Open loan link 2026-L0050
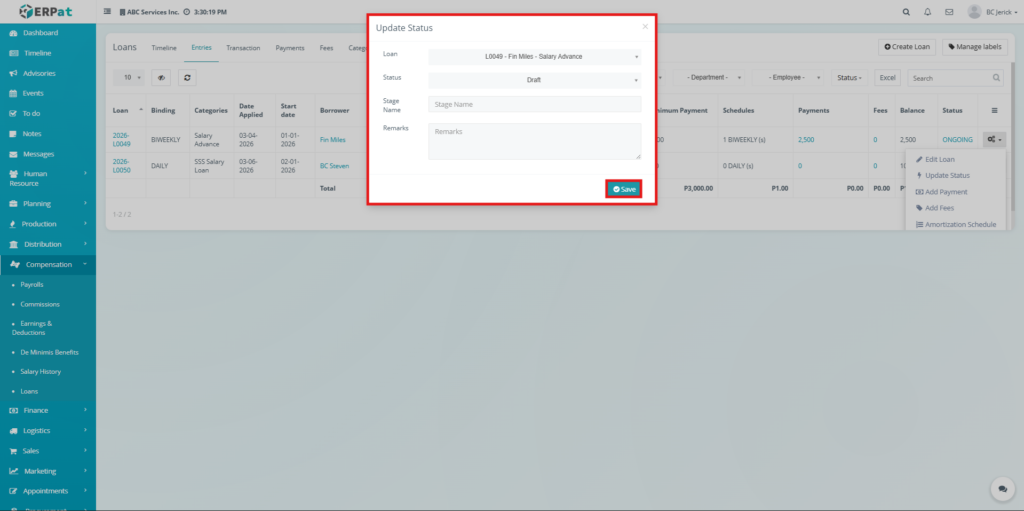1024x511 pixels. coord(121,166)
